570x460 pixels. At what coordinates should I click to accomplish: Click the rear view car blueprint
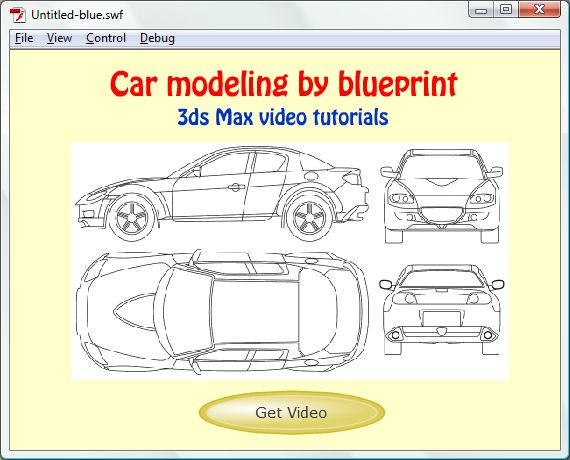pos(442,310)
